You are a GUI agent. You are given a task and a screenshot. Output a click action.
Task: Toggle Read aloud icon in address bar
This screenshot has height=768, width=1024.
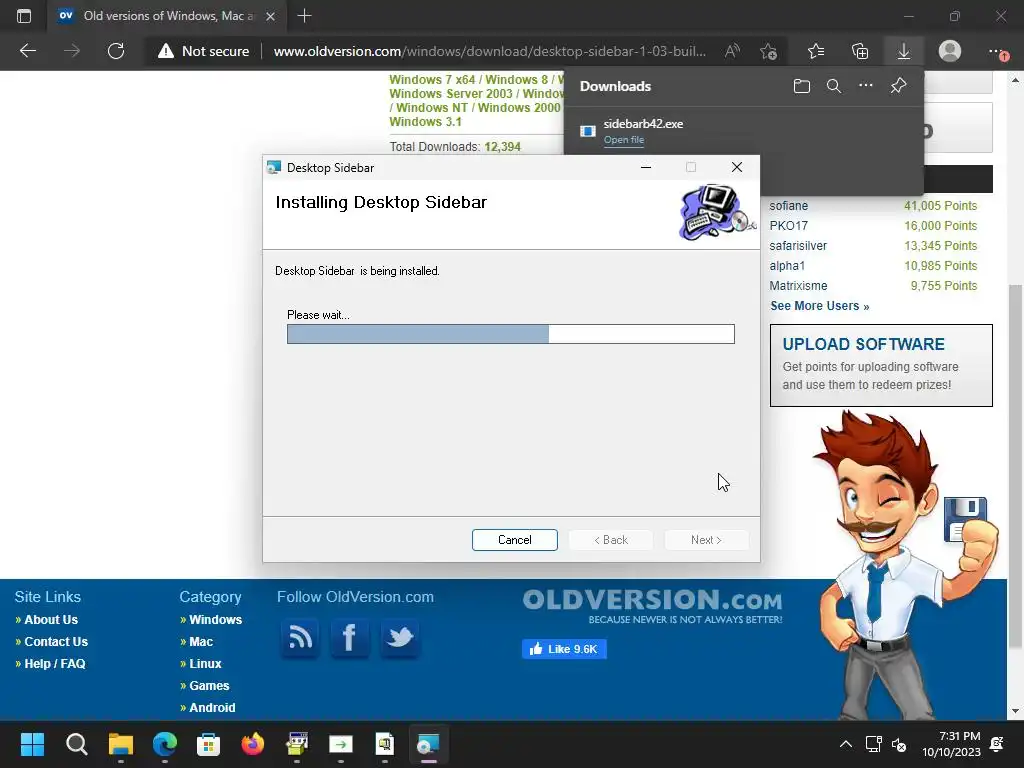tap(732, 51)
